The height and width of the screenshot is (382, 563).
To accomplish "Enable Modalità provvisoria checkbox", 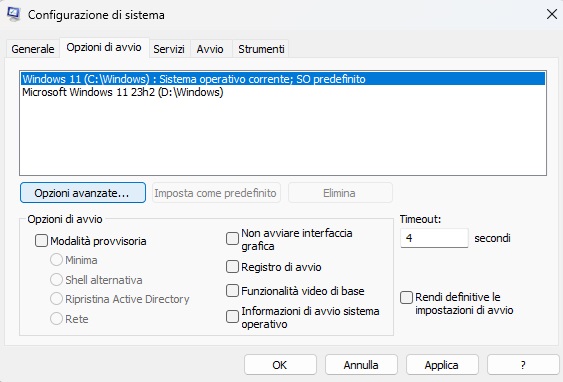I will click(x=41, y=241).
